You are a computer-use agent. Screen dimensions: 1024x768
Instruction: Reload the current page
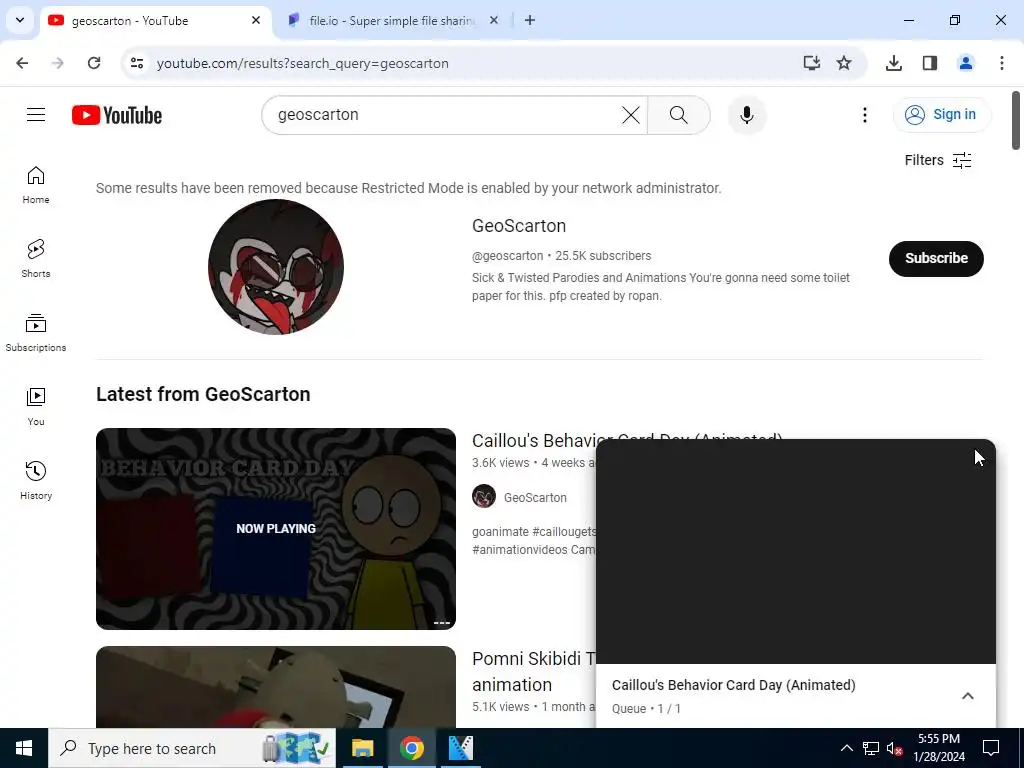[94, 63]
